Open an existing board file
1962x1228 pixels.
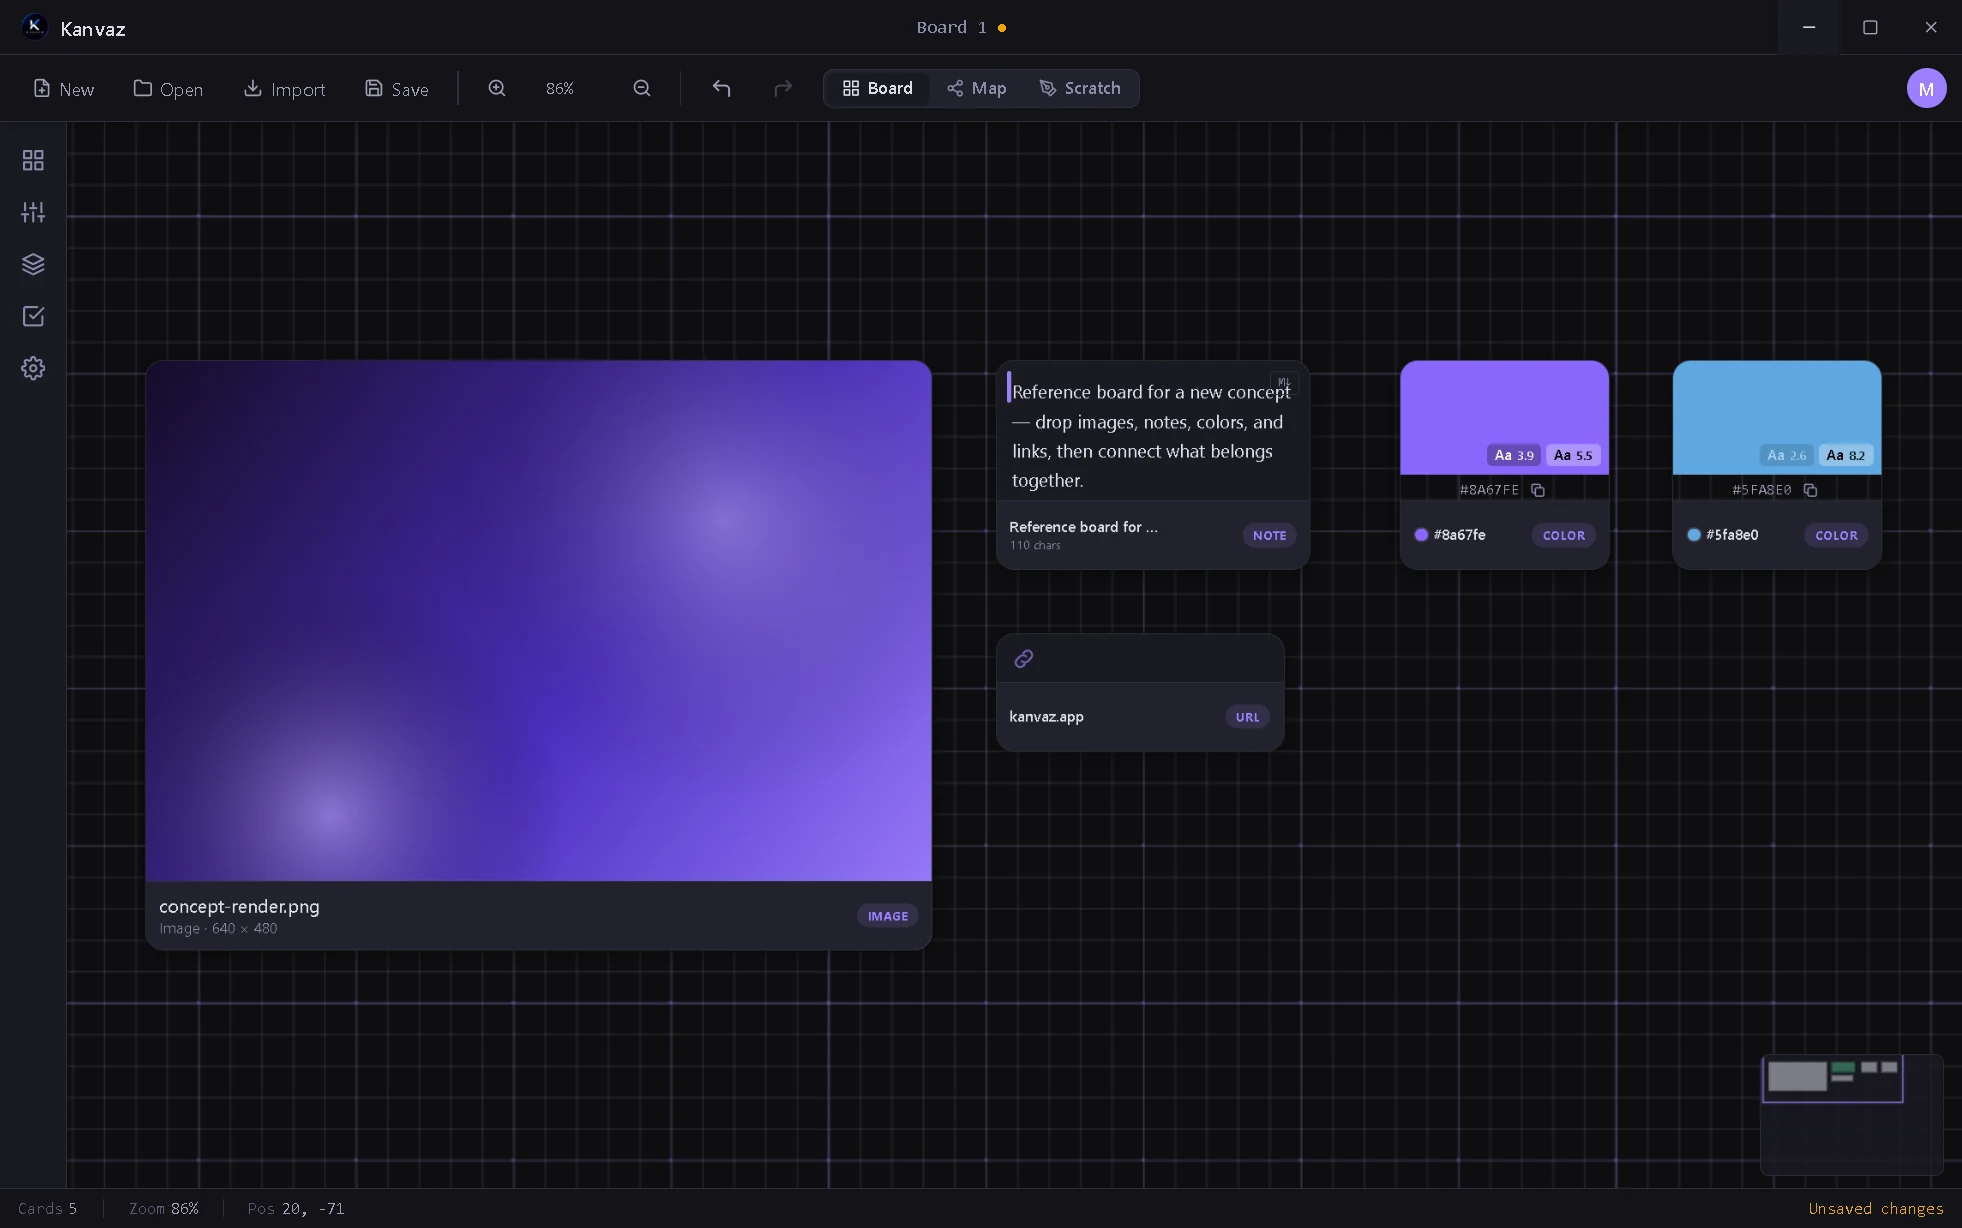(x=168, y=88)
